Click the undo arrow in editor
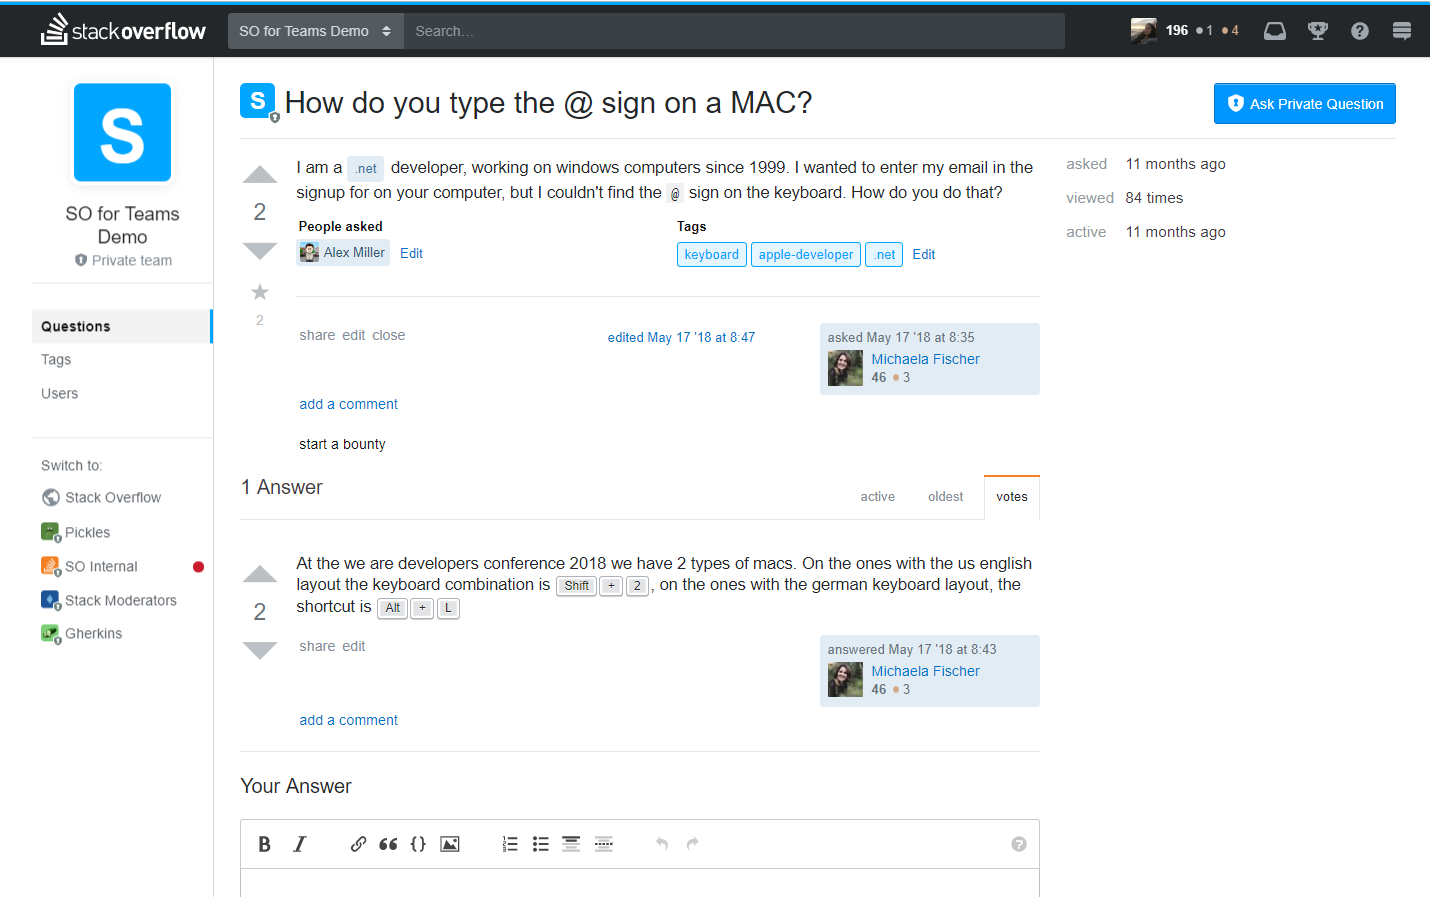This screenshot has width=1430, height=897. coord(662,844)
